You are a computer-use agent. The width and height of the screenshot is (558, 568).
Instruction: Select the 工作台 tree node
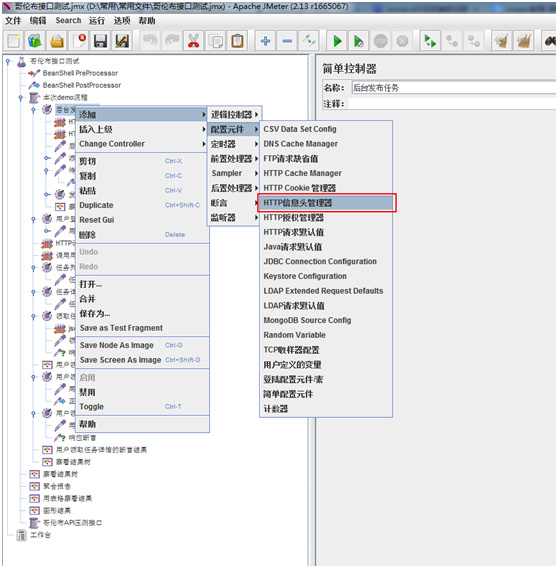[x=40, y=535]
